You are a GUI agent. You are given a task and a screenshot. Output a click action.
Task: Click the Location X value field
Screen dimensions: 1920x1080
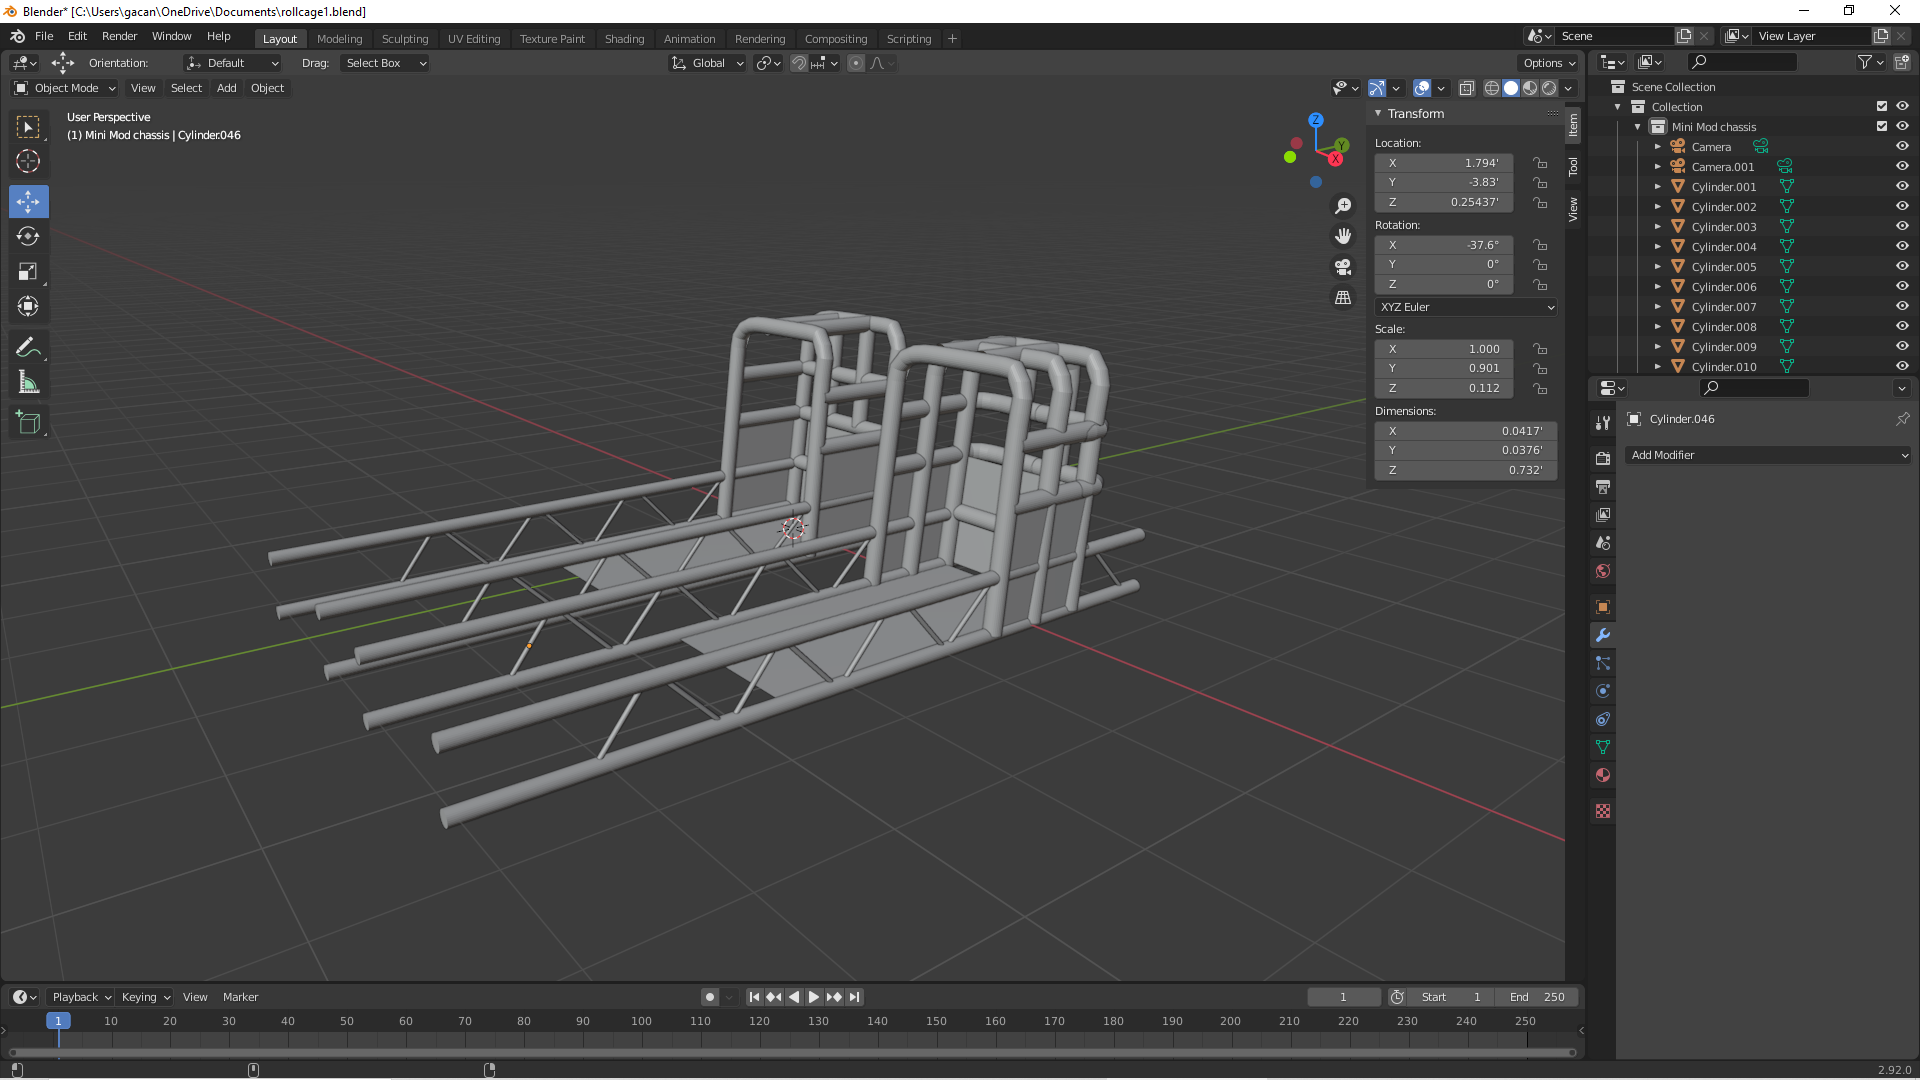coord(1443,163)
